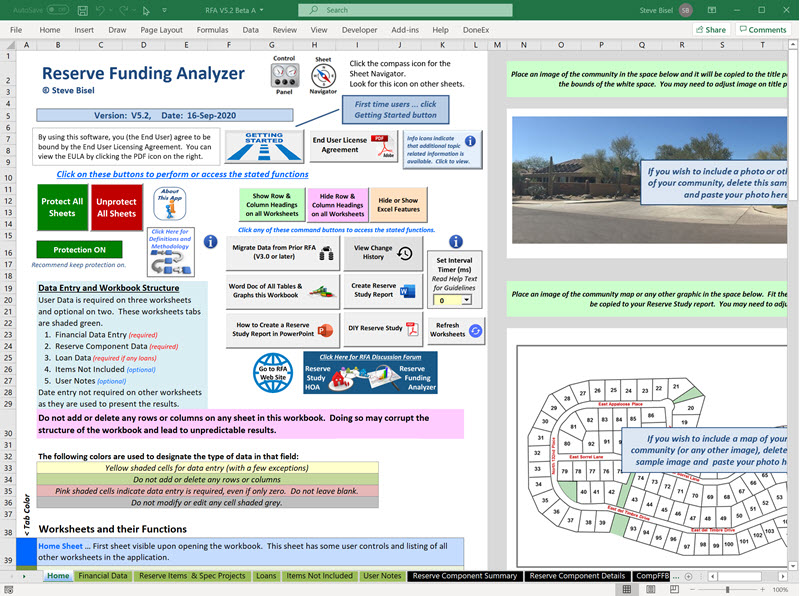Click the Getting Started button

263,145
